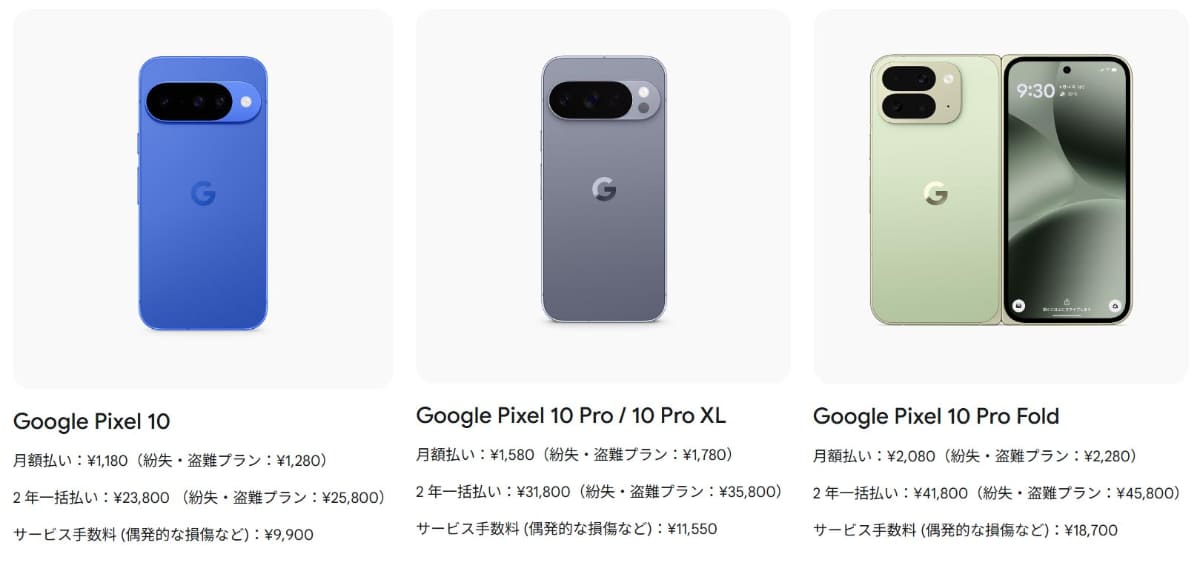The width and height of the screenshot is (1200, 574).
Task: Tap the bottom-right shortcut icon on the Fold screen
Action: click(x=1115, y=305)
